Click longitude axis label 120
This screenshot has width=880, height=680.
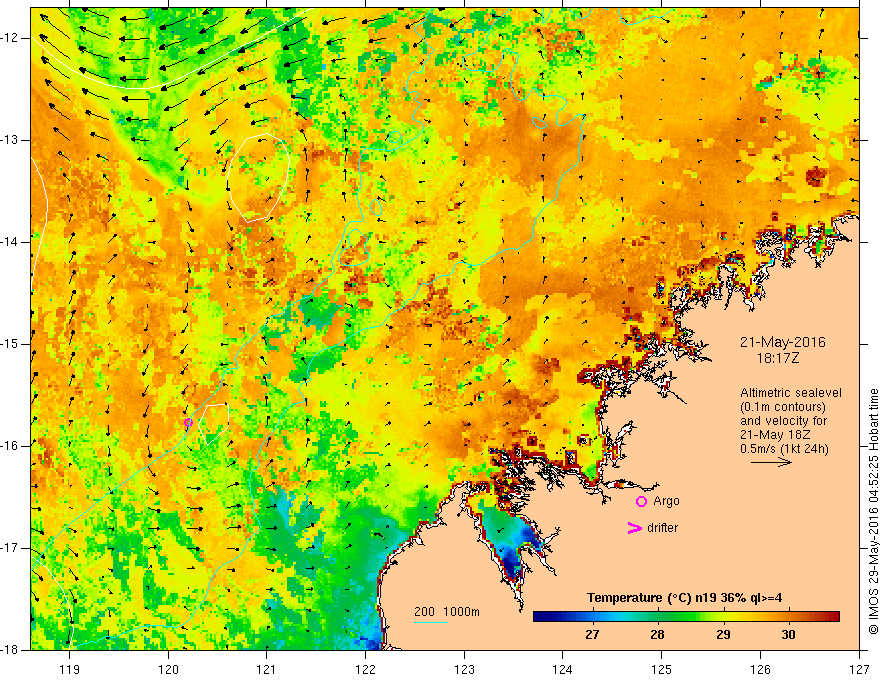coord(168,669)
